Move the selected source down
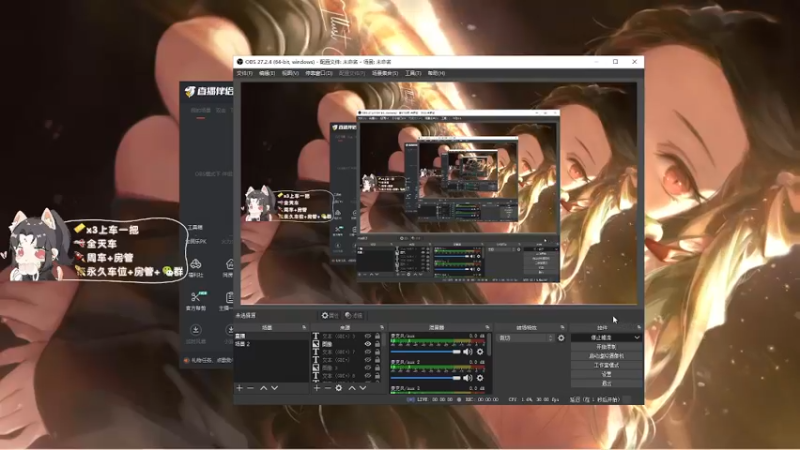Image resolution: width=800 pixels, height=450 pixels. (x=363, y=388)
